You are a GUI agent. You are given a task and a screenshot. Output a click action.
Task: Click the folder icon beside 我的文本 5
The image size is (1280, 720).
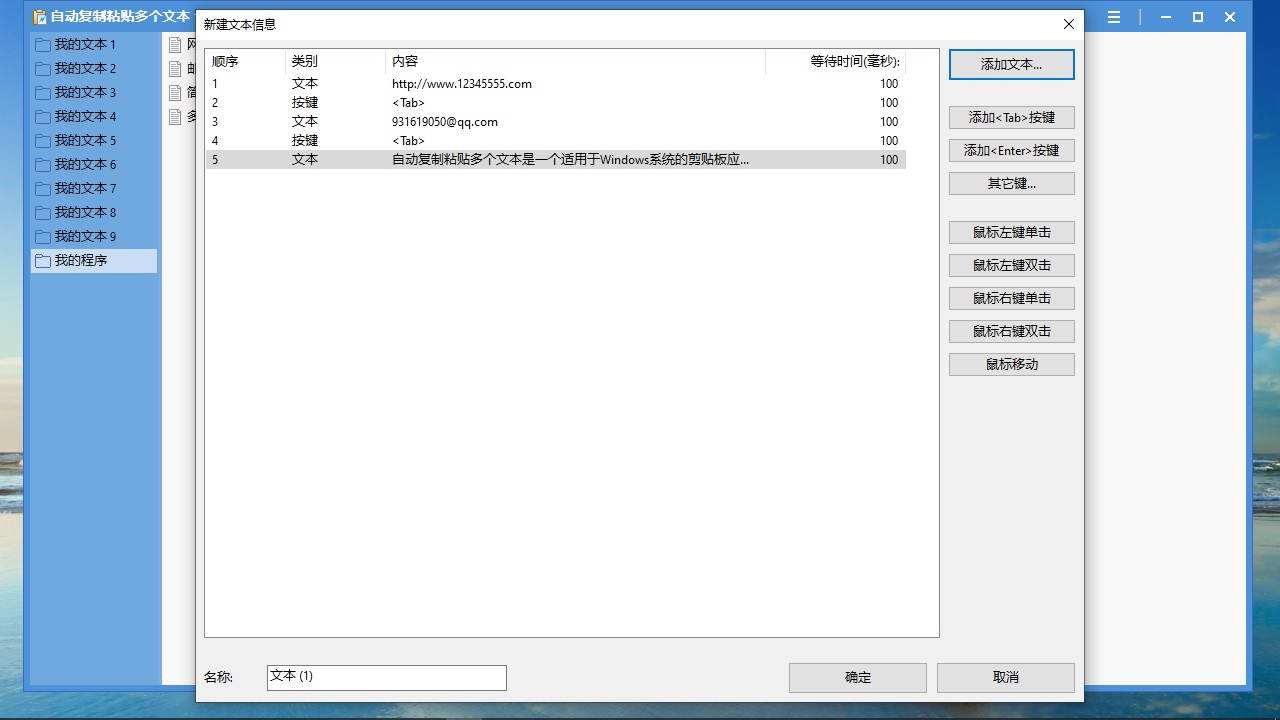pyautogui.click(x=42, y=141)
